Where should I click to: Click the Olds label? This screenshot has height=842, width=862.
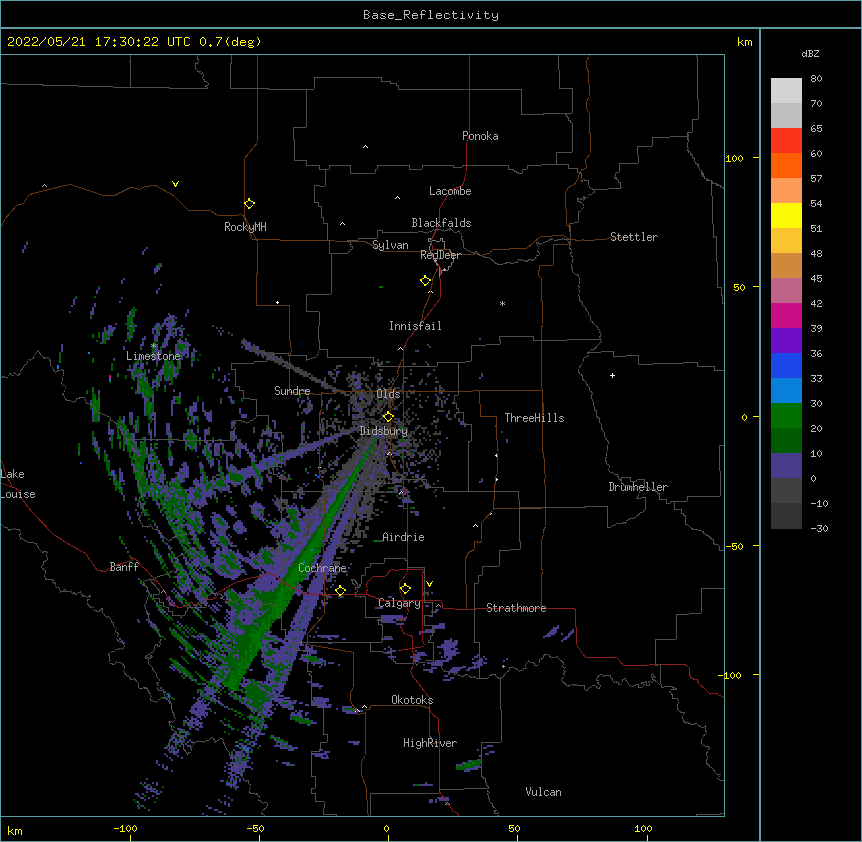[388, 394]
